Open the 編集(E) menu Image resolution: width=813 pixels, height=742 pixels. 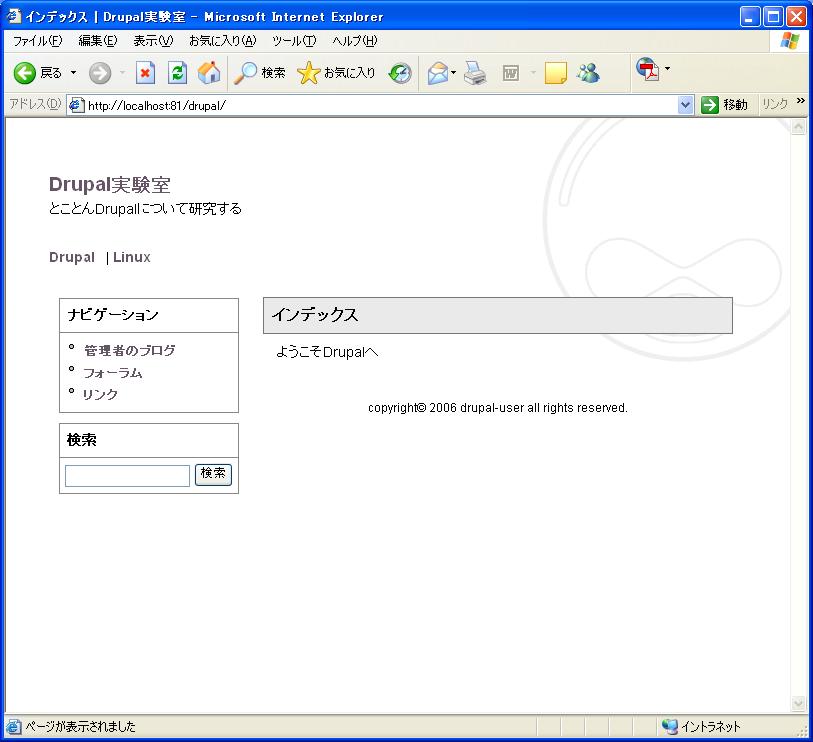tap(97, 41)
